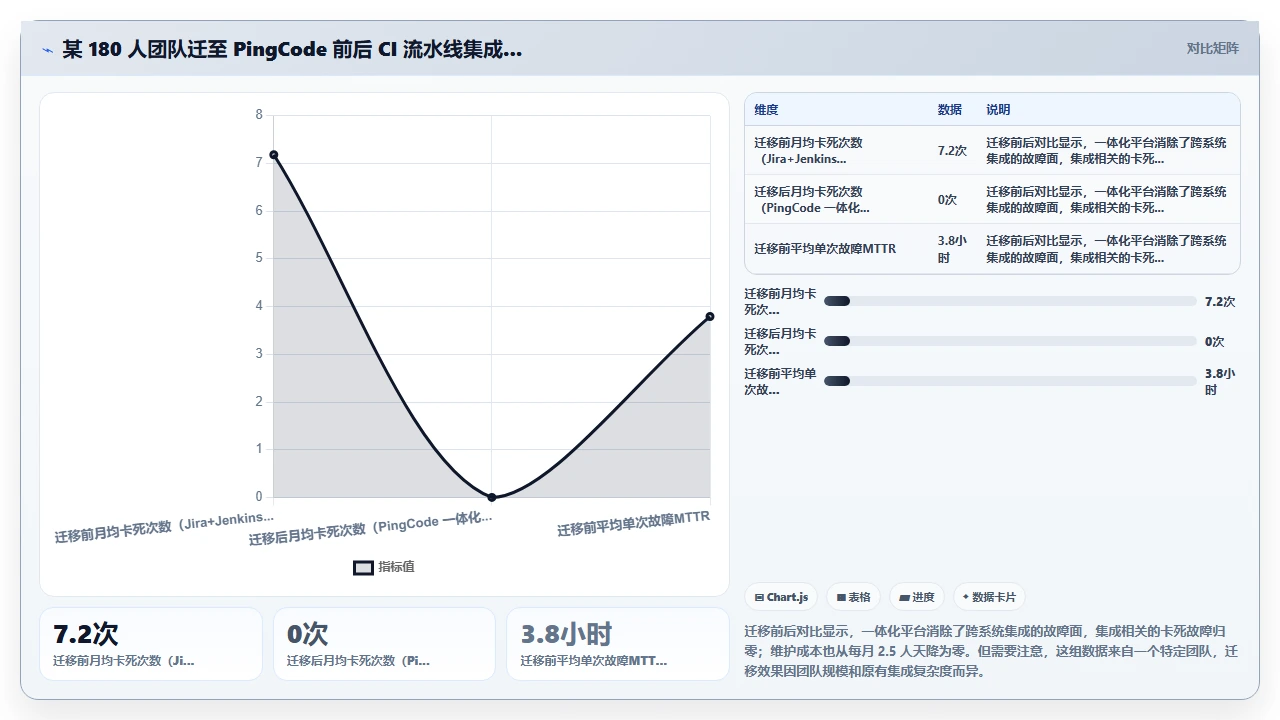This screenshot has height=720, width=1280.
Task: Click the x-axis label 迁移前平均单次故障MTTR
Action: point(634,523)
